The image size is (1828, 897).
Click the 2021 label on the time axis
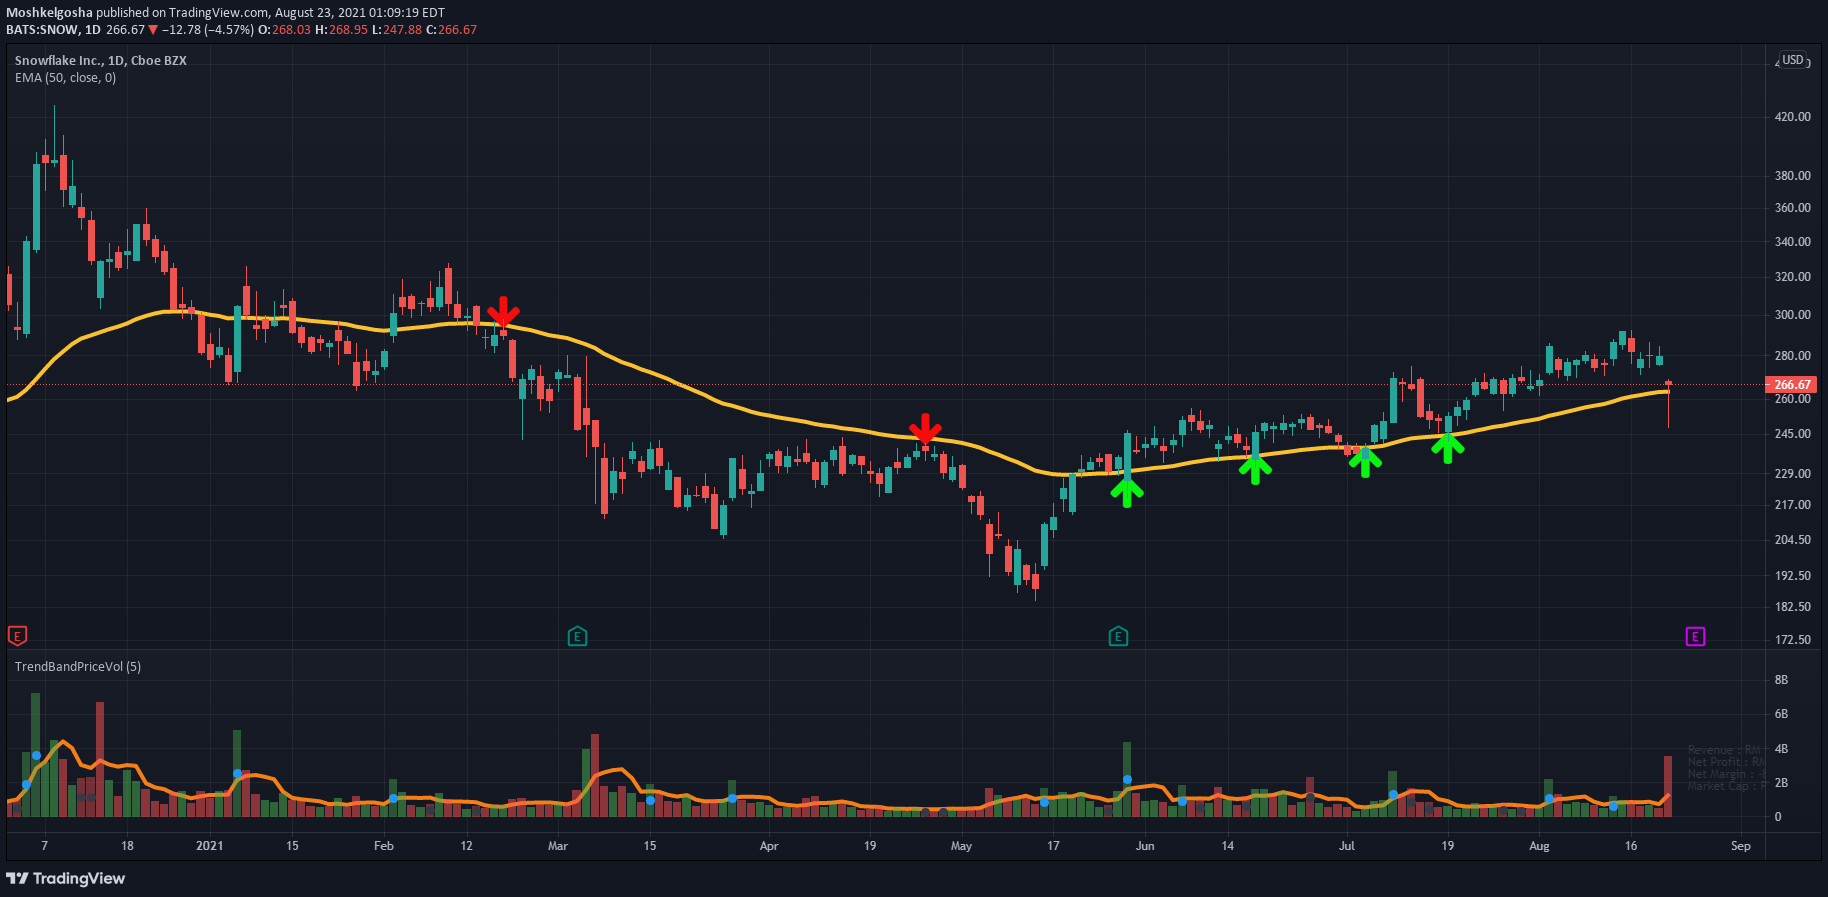[x=210, y=846]
